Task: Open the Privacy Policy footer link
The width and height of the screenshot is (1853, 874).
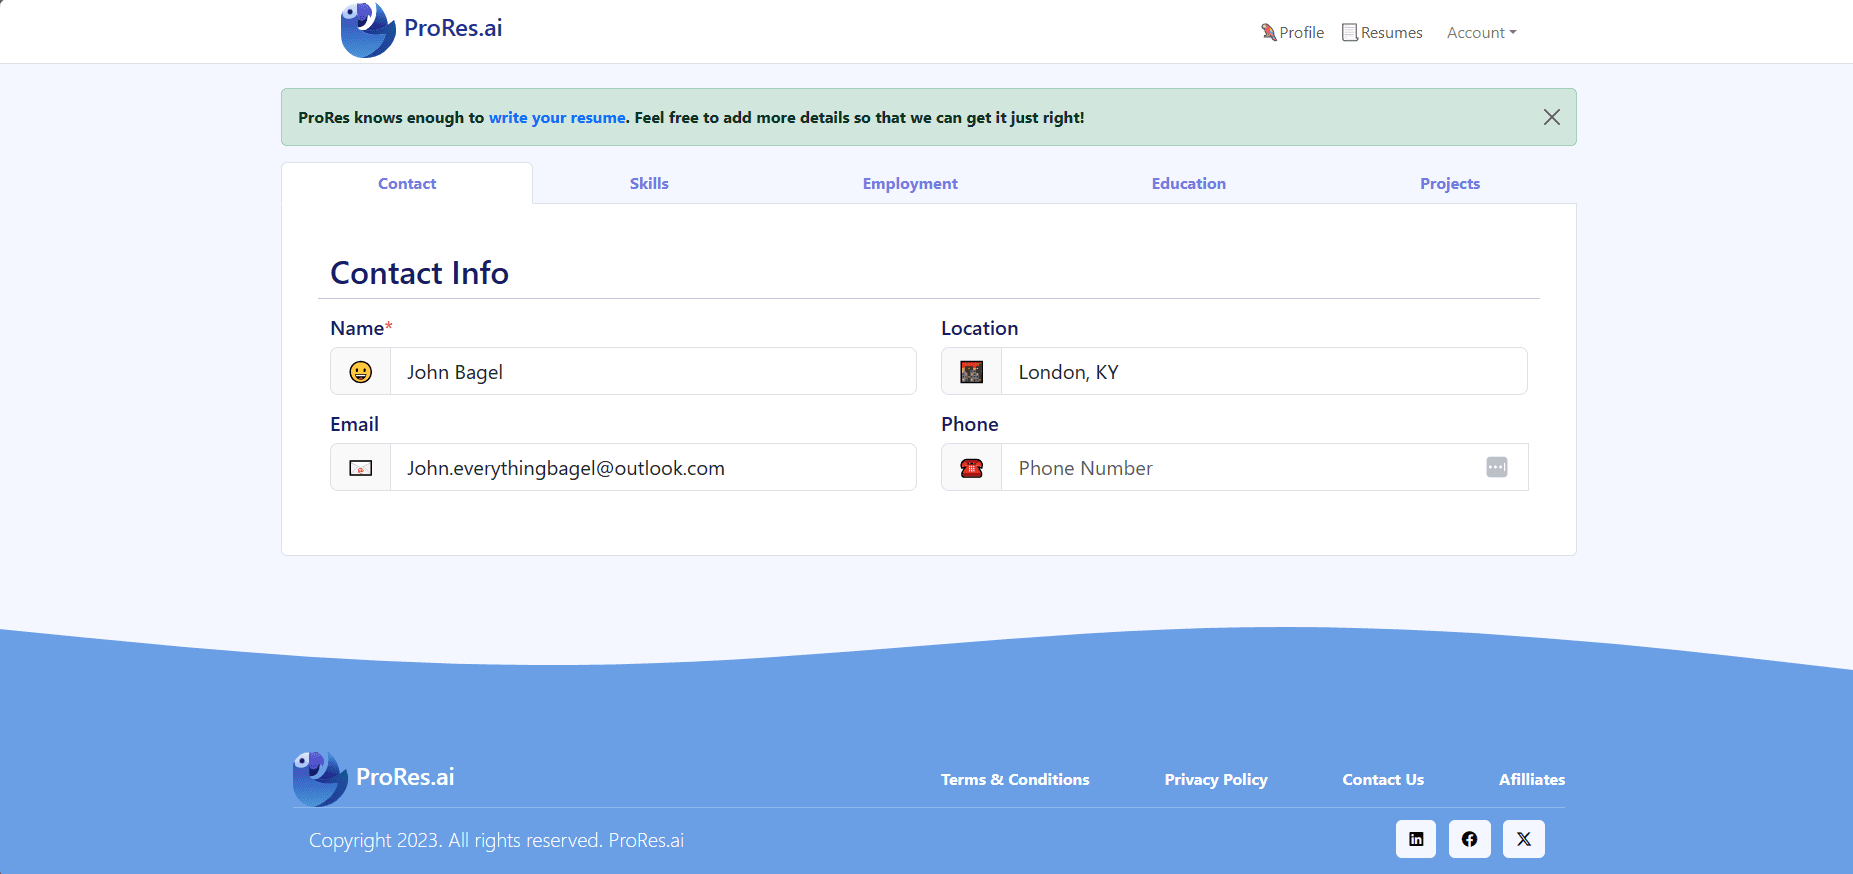Action: click(1215, 780)
